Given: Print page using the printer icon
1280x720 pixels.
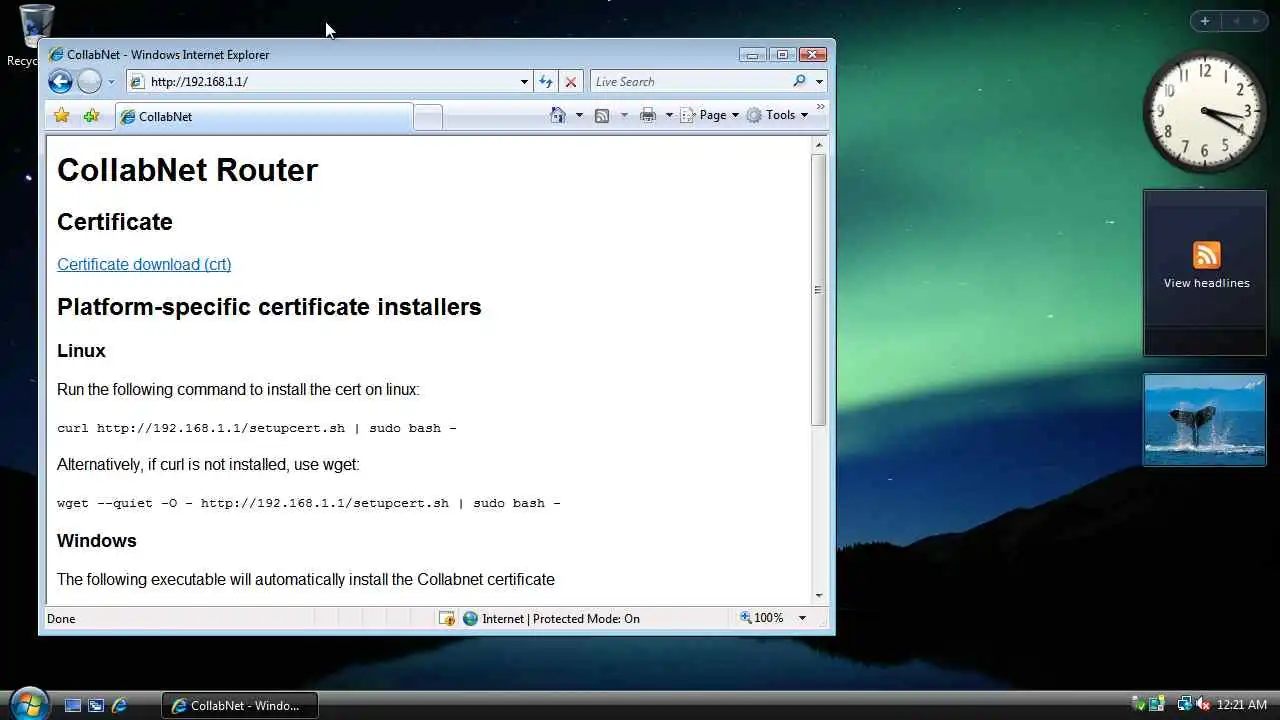Looking at the screenshot, I should (x=648, y=115).
